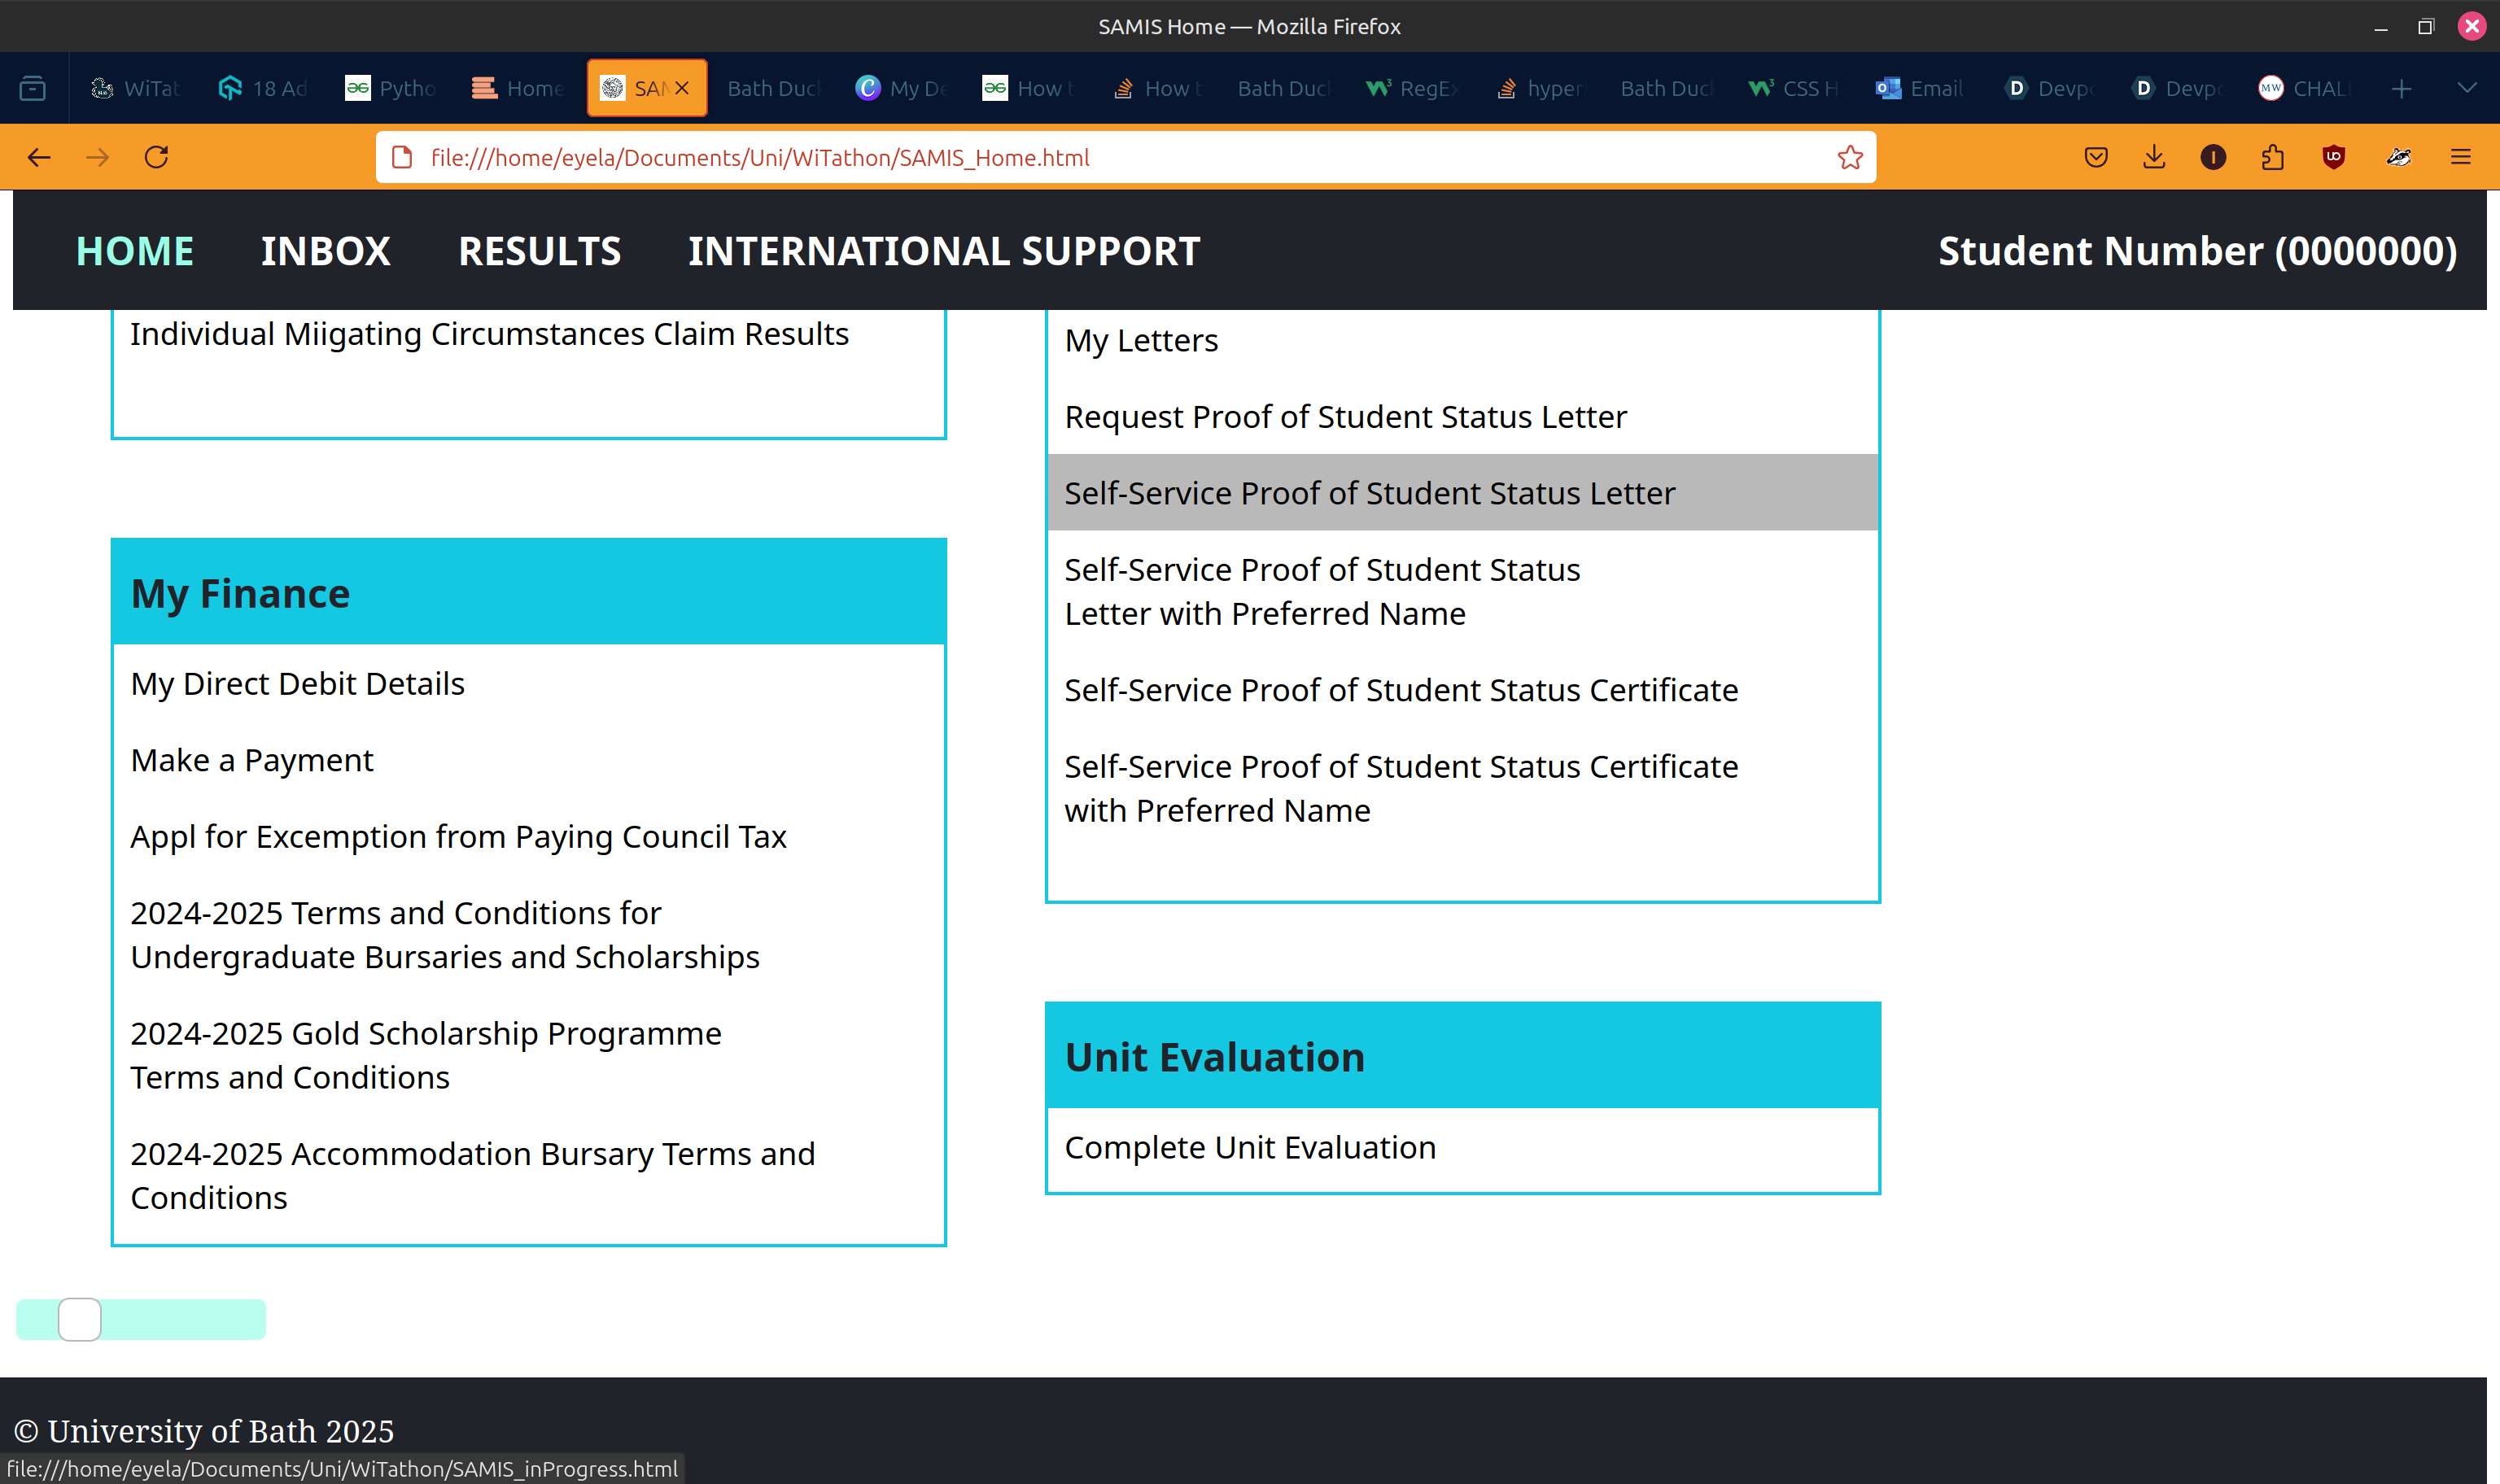Image resolution: width=2500 pixels, height=1484 pixels.
Task: Click the uBlock Origin shield icon
Action: click(x=2333, y=157)
